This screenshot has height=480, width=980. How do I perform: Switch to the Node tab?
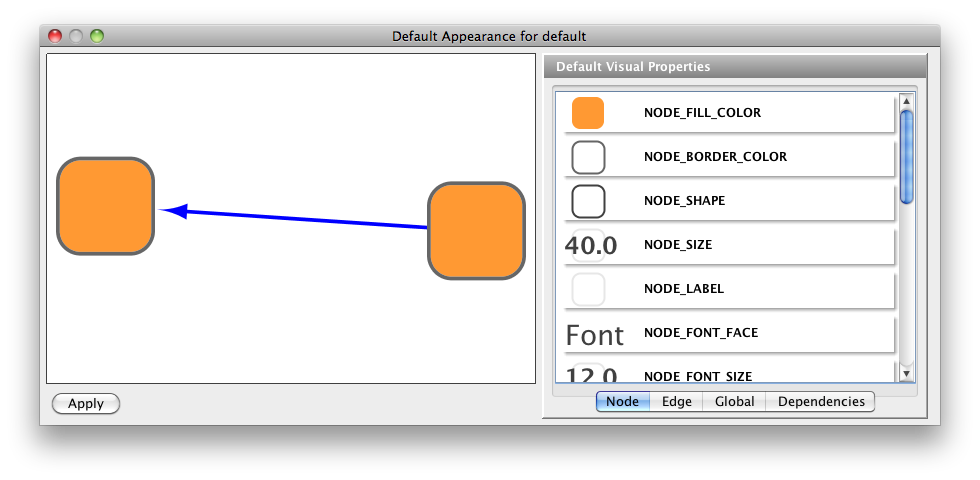tap(622, 401)
